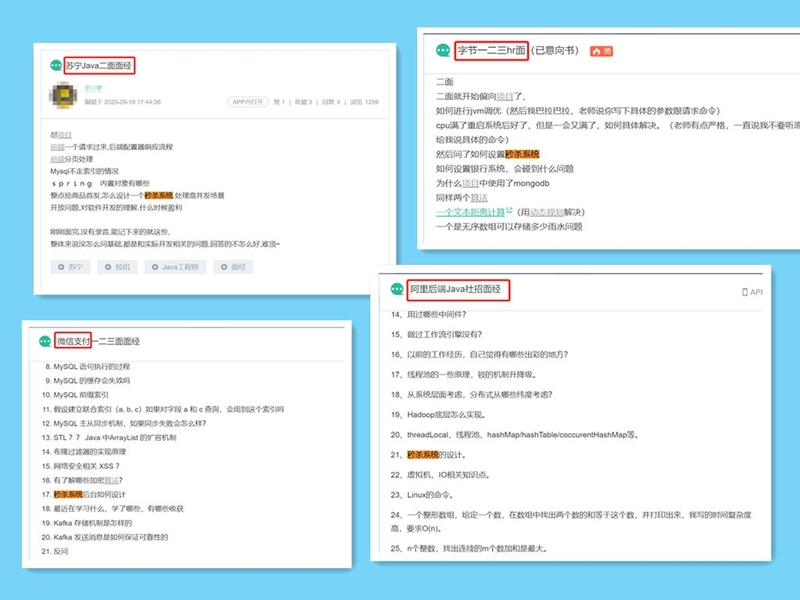800x600 pixels.
Task: Click the plus icon on the Java工程师 tag
Action: [155, 267]
